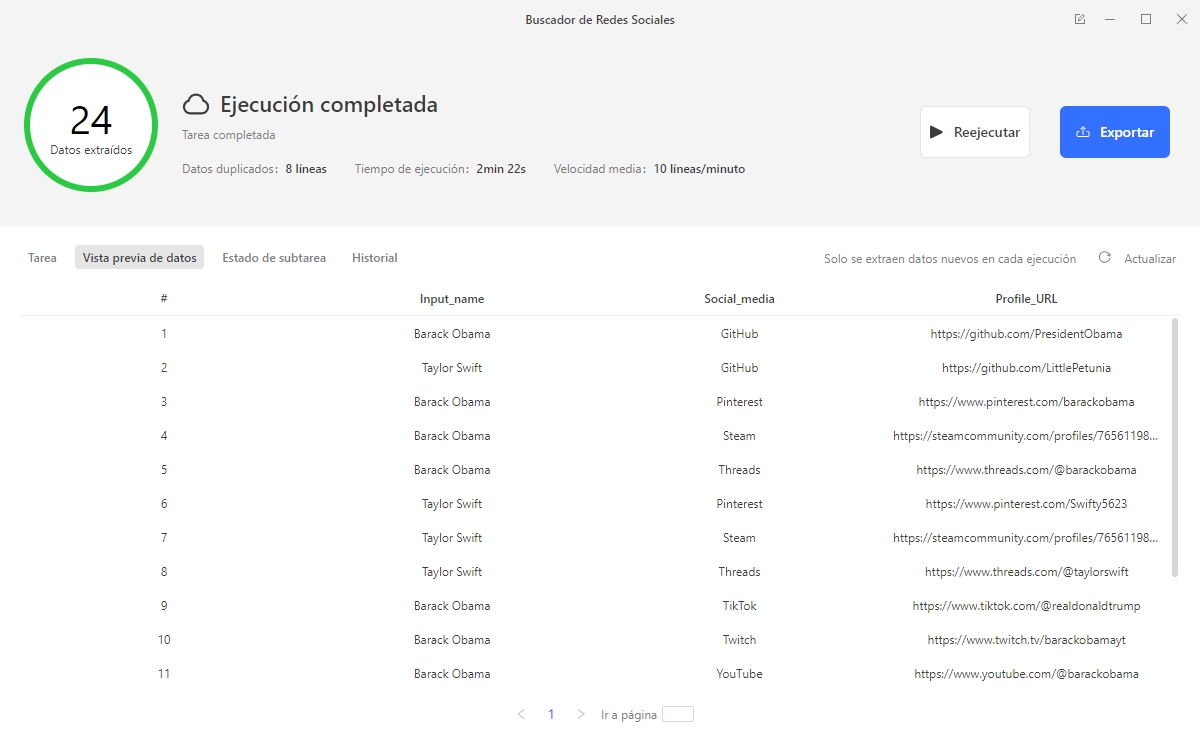This screenshot has height=734, width=1200.
Task: Click the cloud status icon
Action: coord(196,105)
